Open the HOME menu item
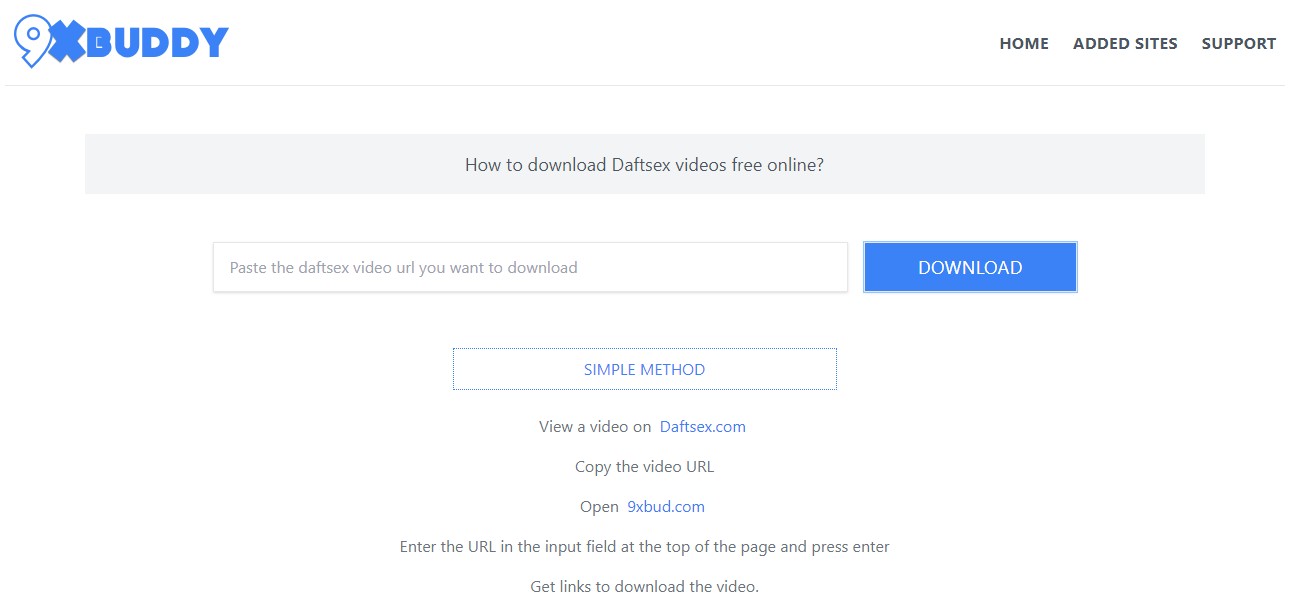The image size is (1300, 604). pyautogui.click(x=1024, y=43)
